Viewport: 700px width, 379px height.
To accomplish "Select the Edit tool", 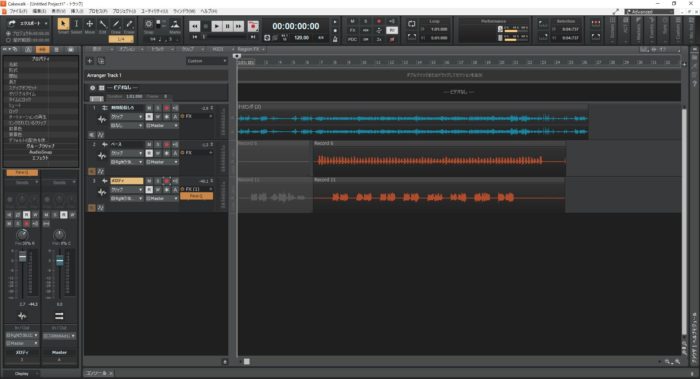I will [103, 24].
